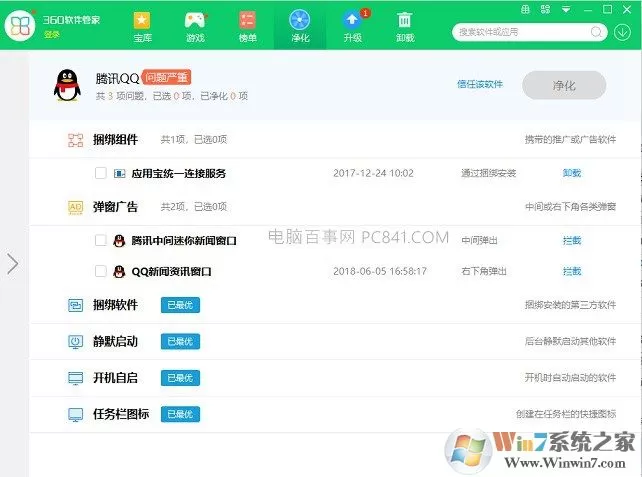This screenshot has width=642, height=477.
Task: Click the QQ新闻资讯窗口 item name
Action: (x=171, y=271)
